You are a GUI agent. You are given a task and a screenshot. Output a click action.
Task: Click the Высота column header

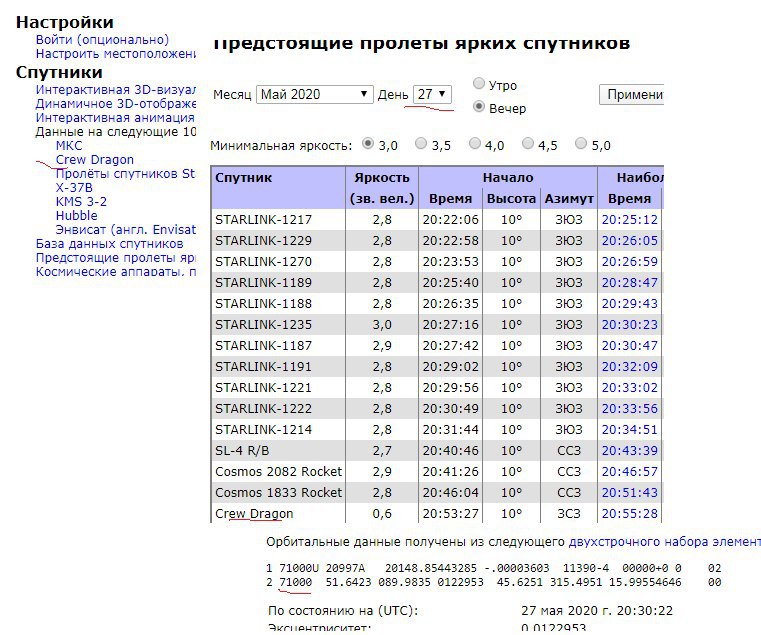click(511, 199)
